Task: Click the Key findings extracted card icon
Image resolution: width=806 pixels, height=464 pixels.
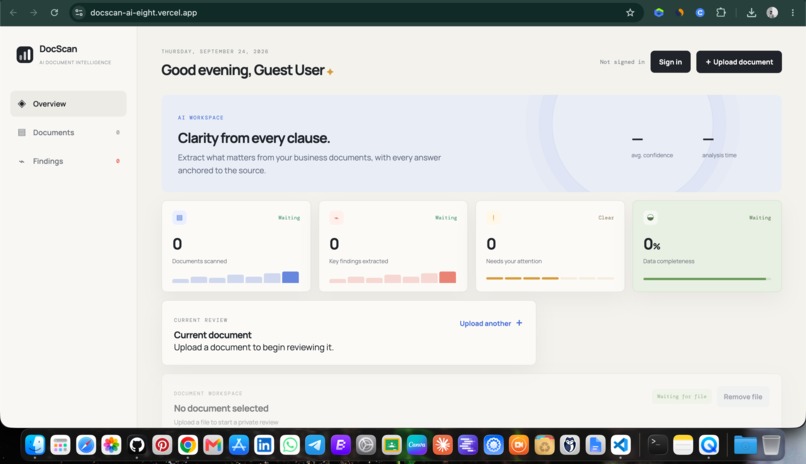Action: [336, 218]
